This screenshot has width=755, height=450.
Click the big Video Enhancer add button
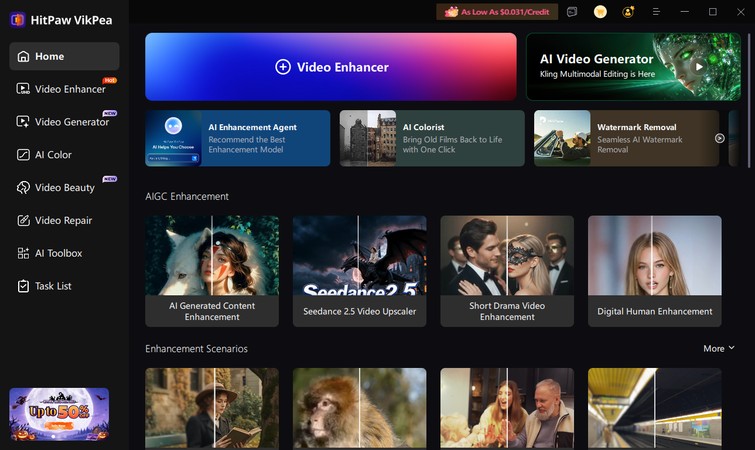pos(331,67)
